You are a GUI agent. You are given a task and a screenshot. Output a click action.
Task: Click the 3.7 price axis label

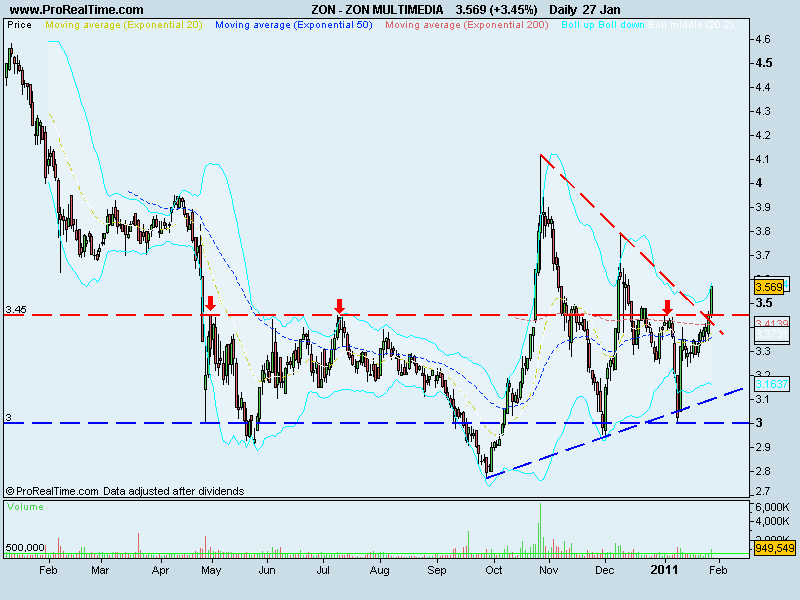763,255
